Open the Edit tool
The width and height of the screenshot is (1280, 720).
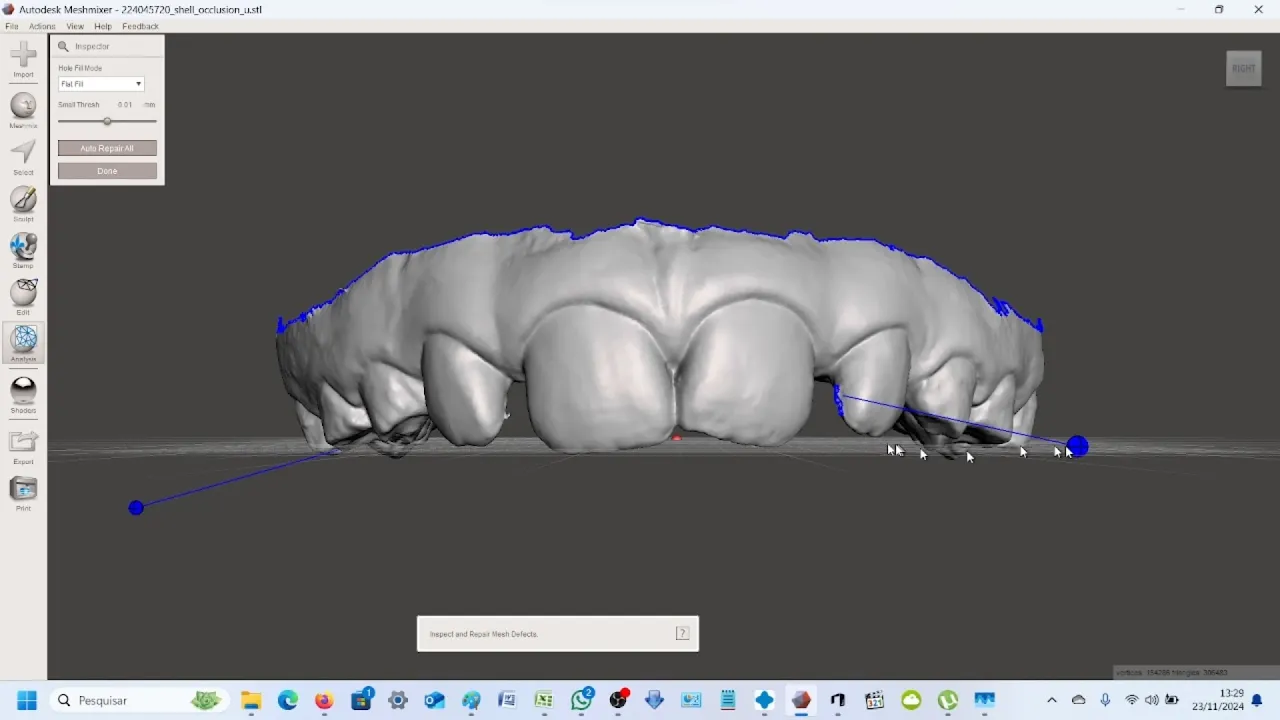tap(23, 297)
